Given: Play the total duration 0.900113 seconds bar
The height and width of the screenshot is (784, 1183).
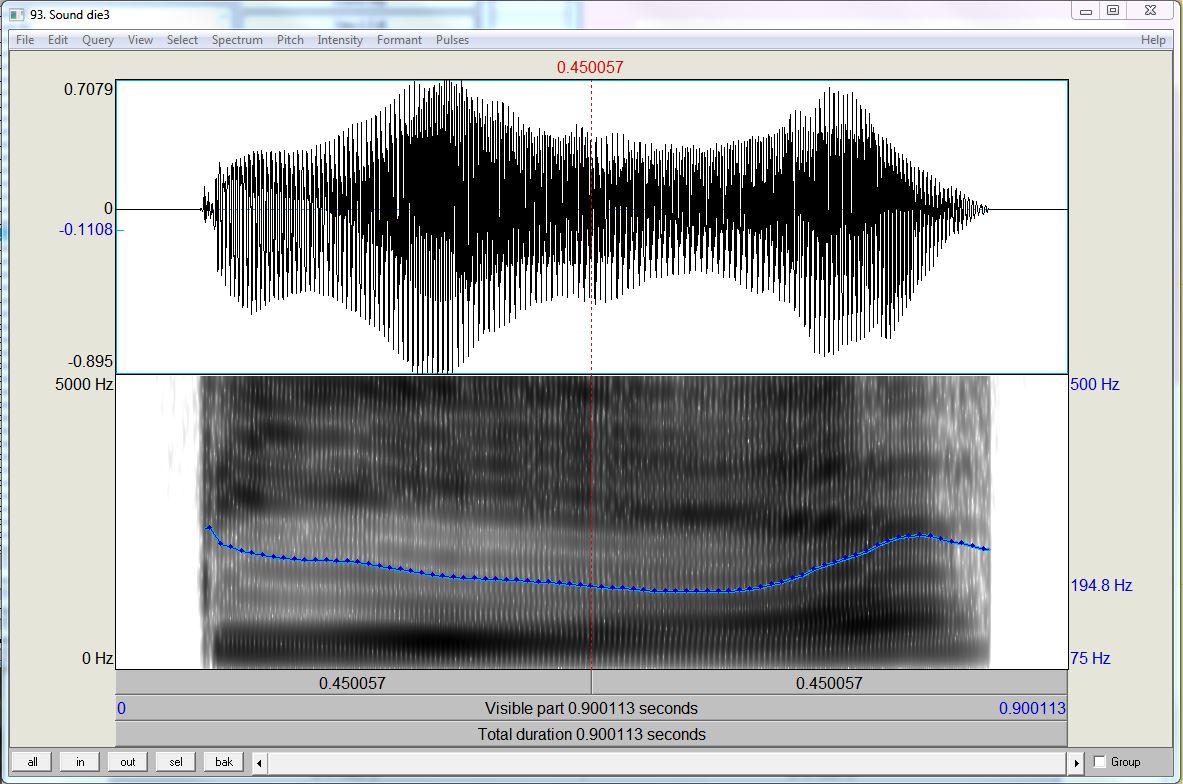Looking at the screenshot, I should point(592,734).
